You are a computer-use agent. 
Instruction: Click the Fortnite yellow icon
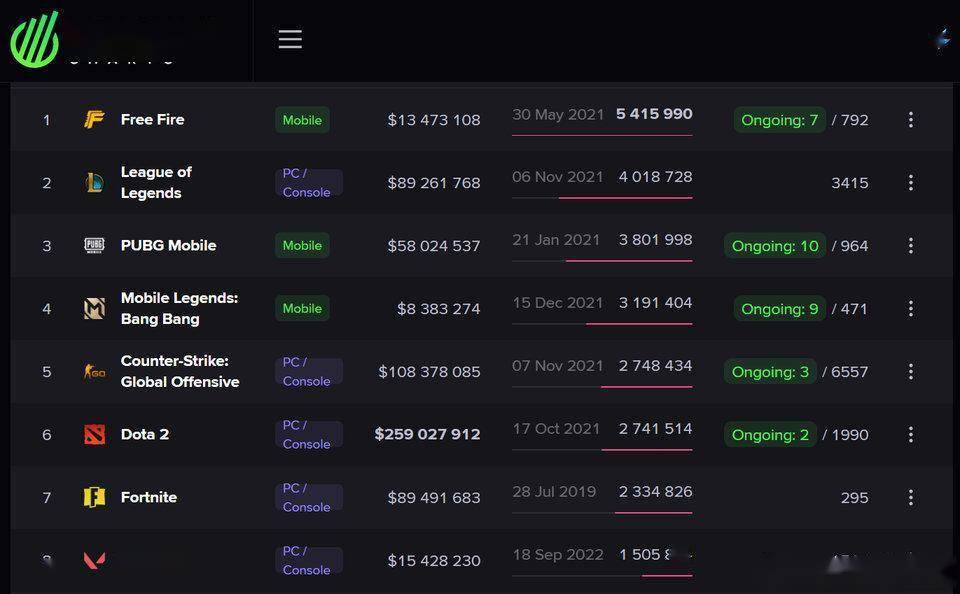click(x=94, y=498)
